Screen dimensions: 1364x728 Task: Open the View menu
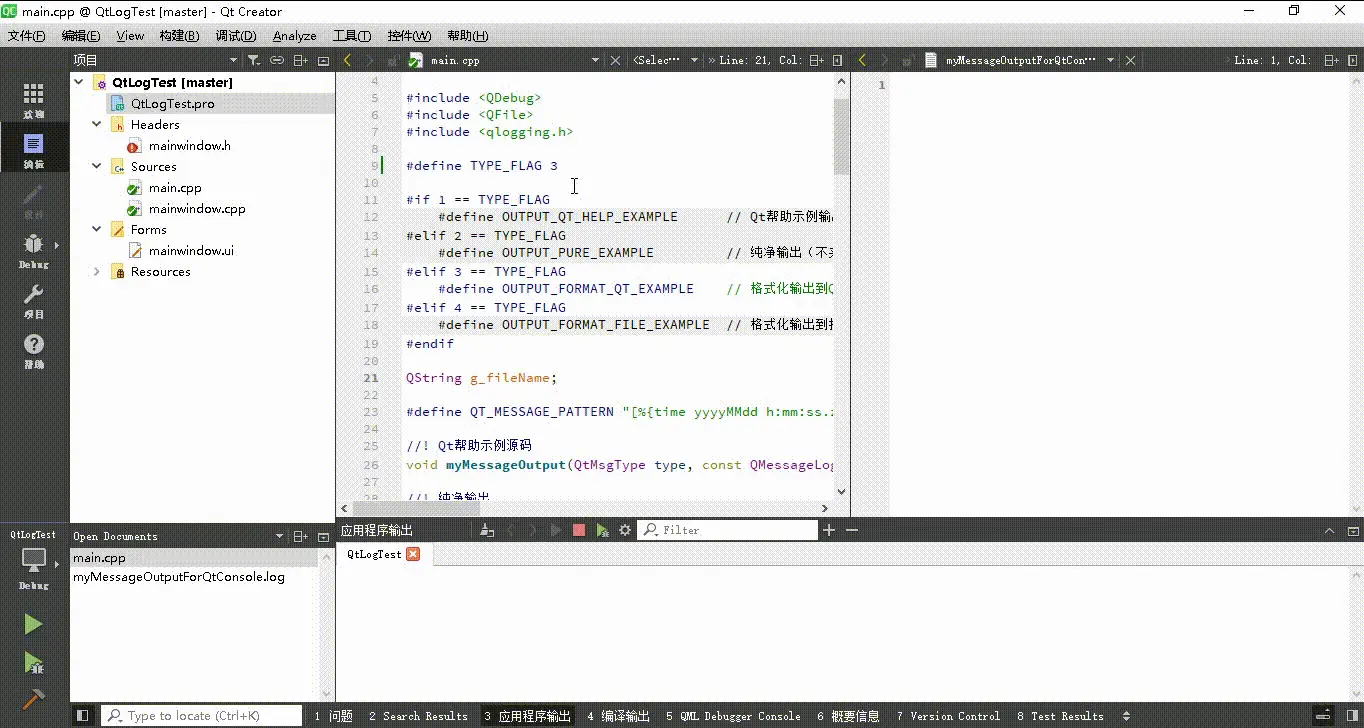[130, 35]
